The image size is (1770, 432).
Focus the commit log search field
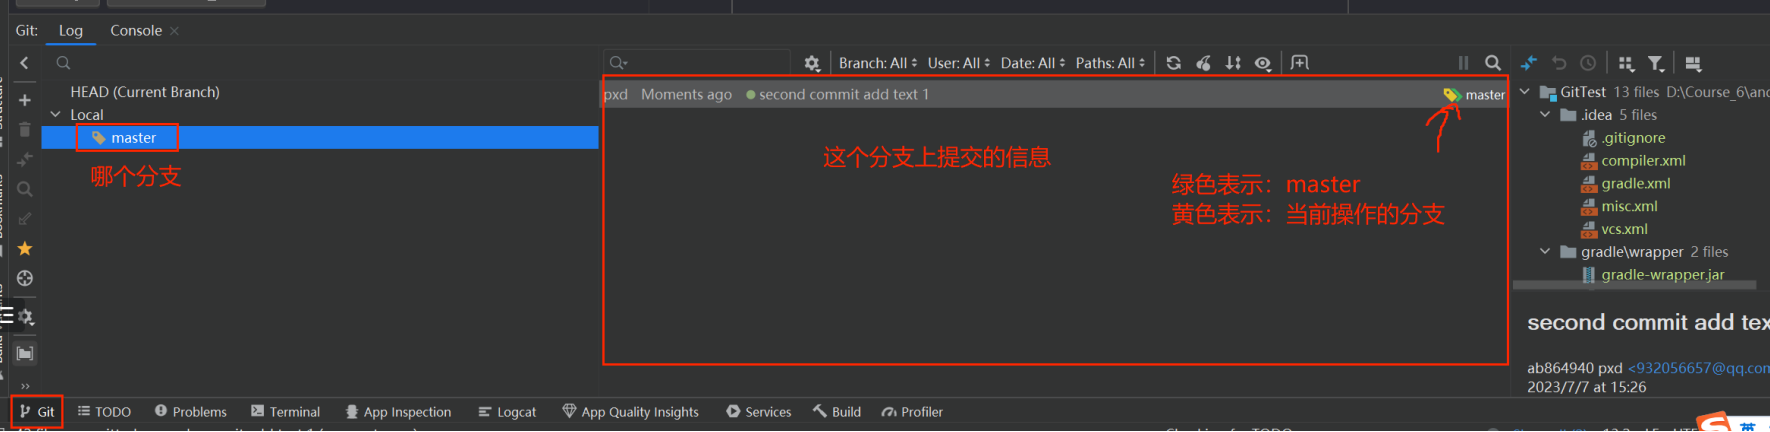click(698, 63)
